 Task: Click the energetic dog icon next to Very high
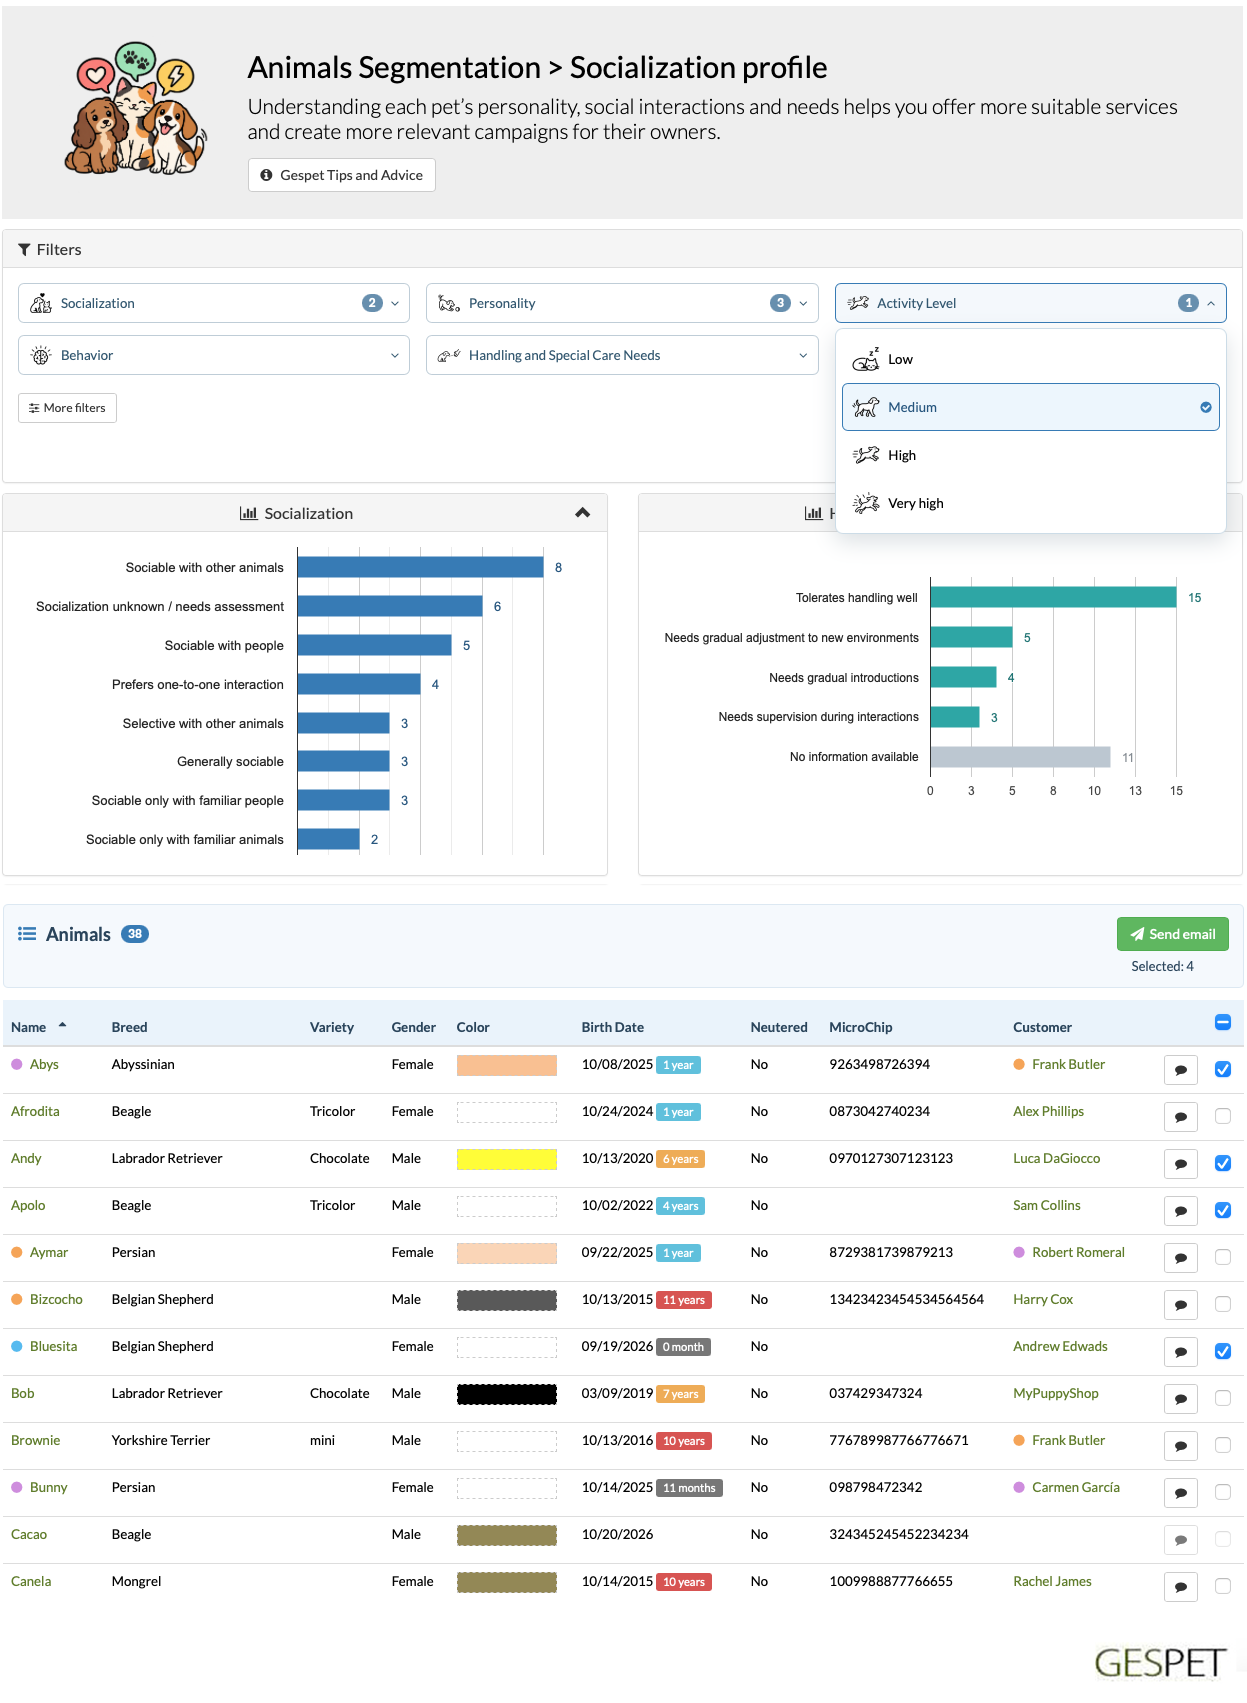[x=866, y=503]
